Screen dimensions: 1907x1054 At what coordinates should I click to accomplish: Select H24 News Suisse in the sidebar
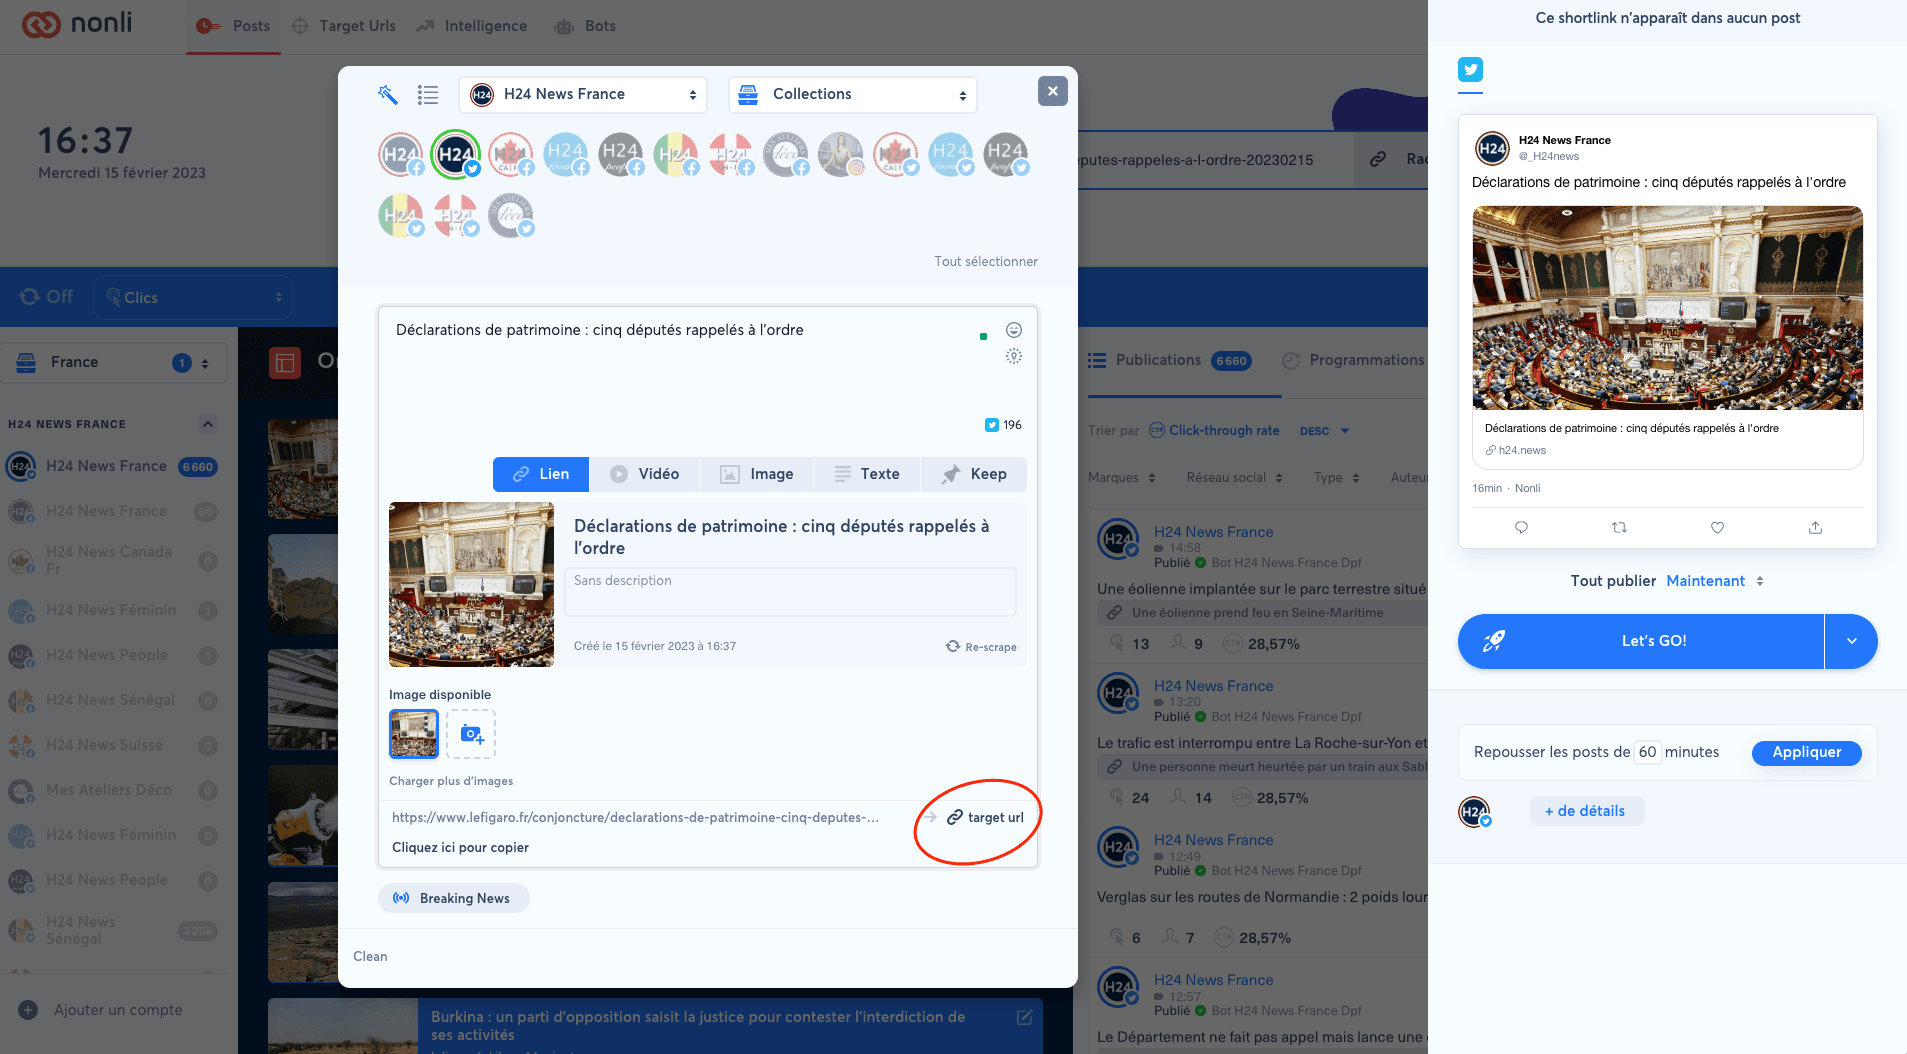pos(104,745)
